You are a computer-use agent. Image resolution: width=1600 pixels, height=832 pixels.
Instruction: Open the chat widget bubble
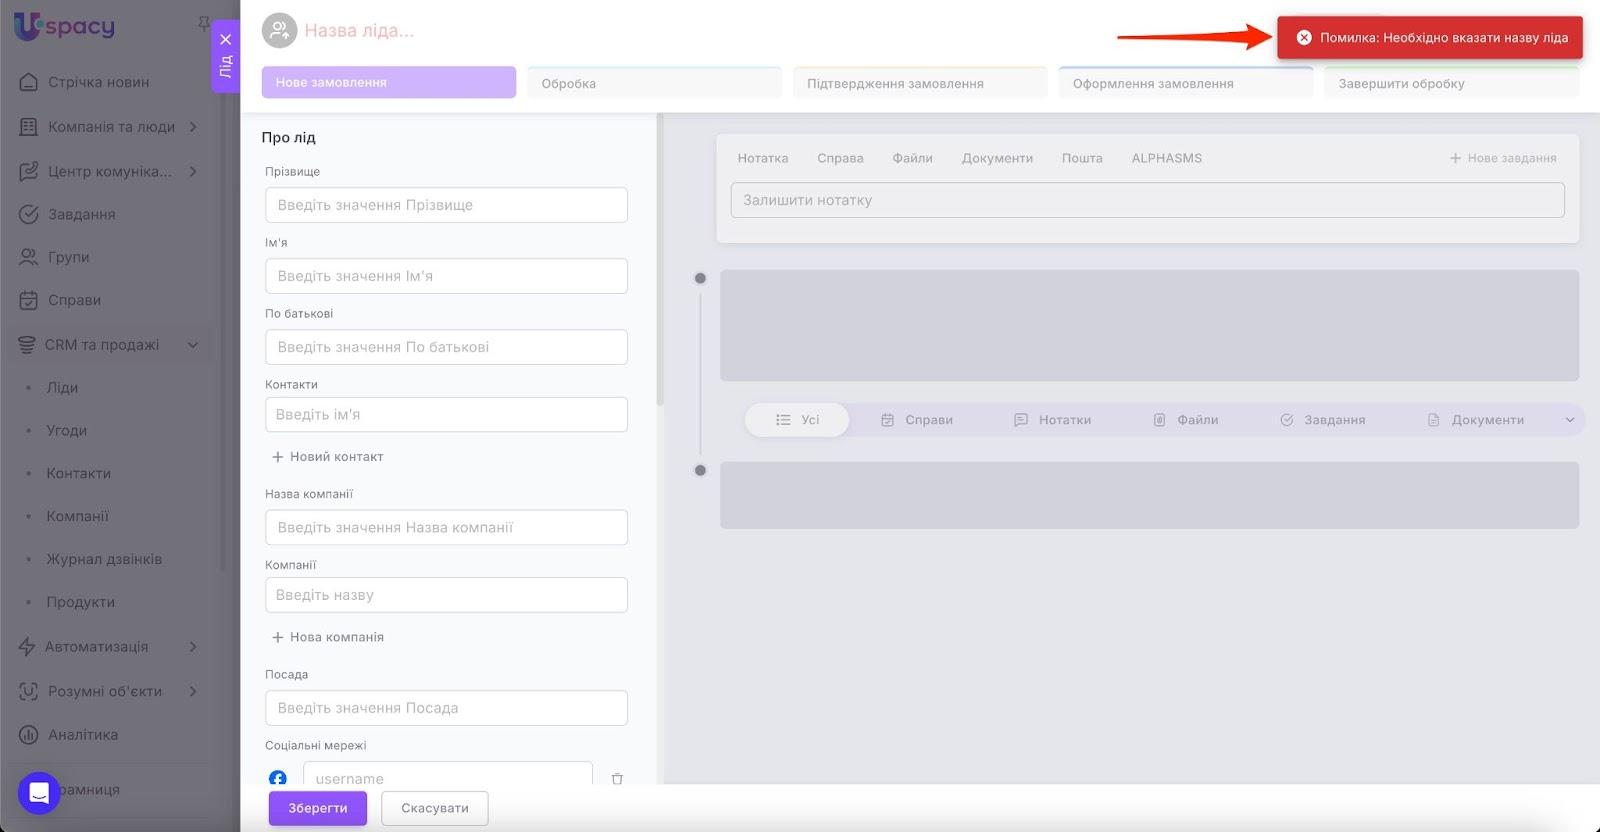click(x=39, y=793)
